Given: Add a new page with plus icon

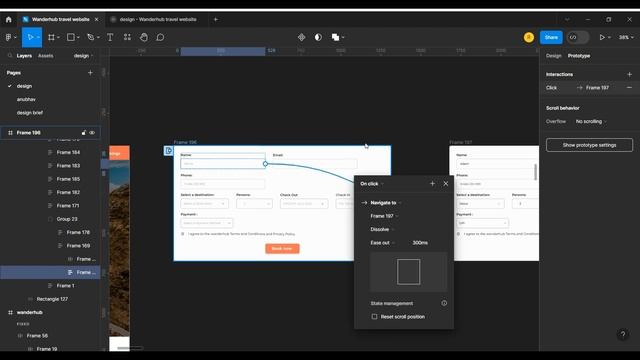Looking at the screenshot, I should (90, 73).
